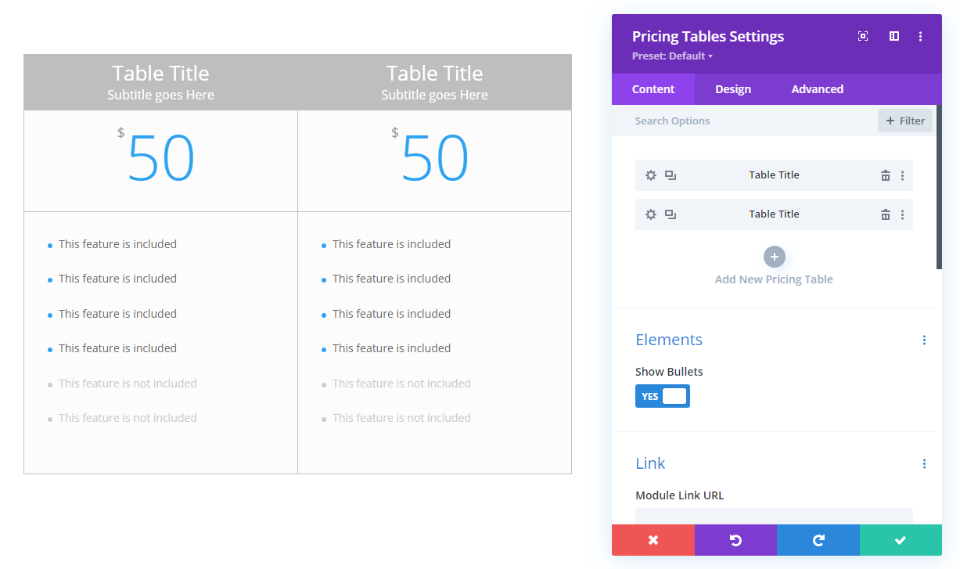Delete the first Table Title item
The image size is (960, 569).
coord(885,175)
